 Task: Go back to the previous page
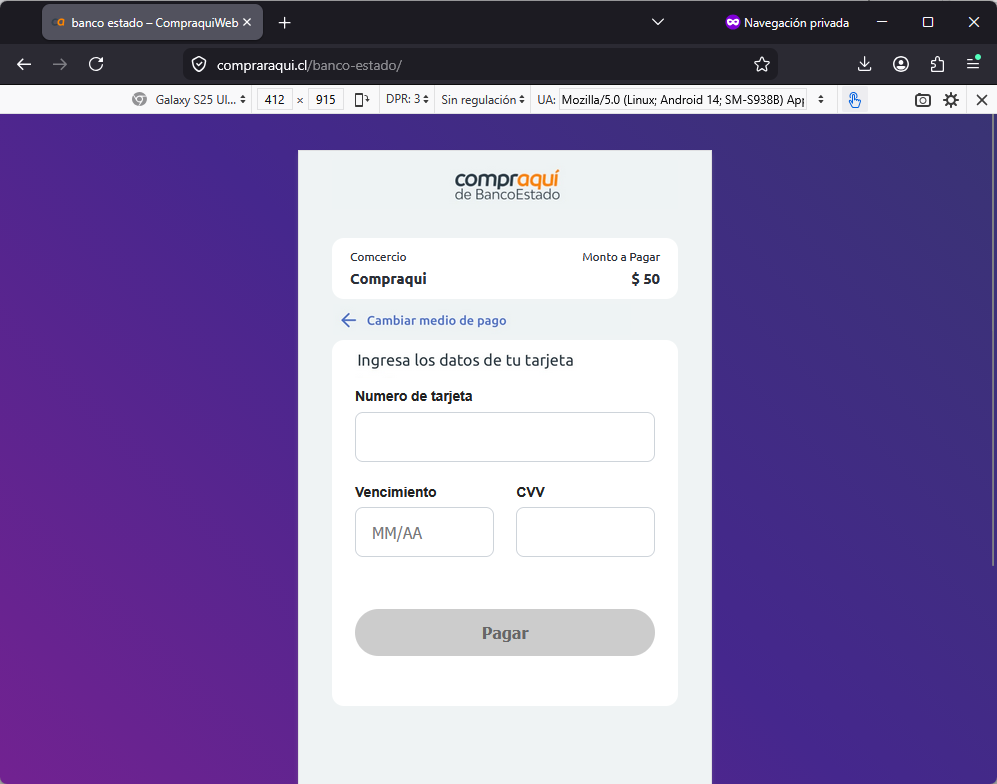click(24, 64)
